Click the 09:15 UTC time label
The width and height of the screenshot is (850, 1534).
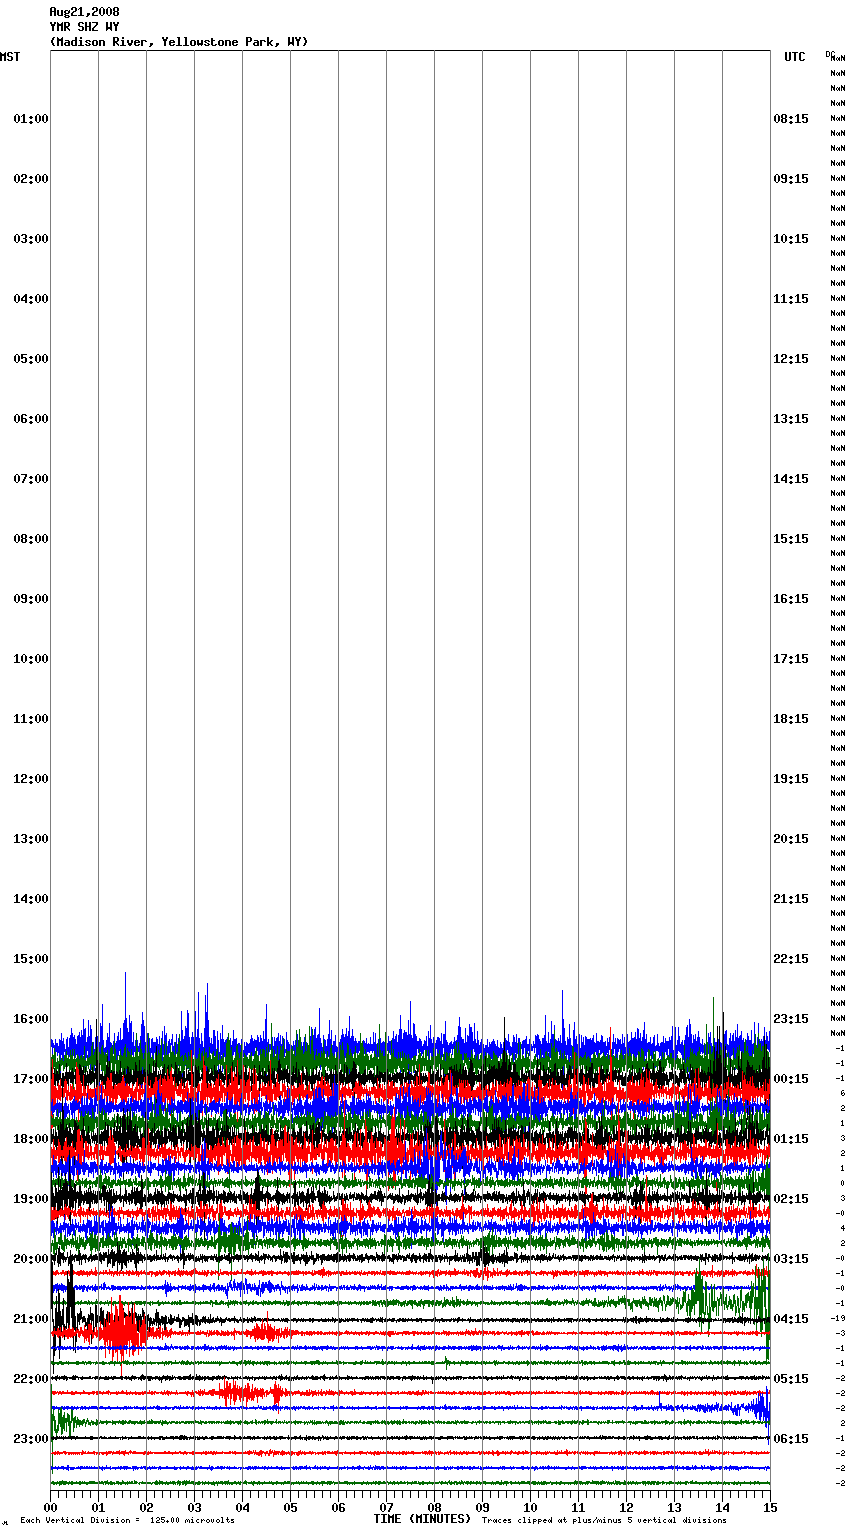[791, 179]
